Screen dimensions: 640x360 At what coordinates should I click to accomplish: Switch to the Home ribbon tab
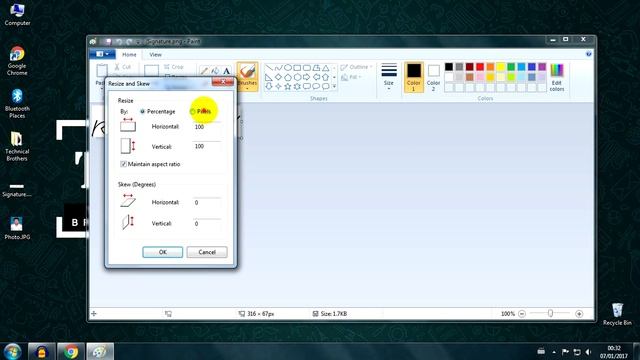pos(129,54)
